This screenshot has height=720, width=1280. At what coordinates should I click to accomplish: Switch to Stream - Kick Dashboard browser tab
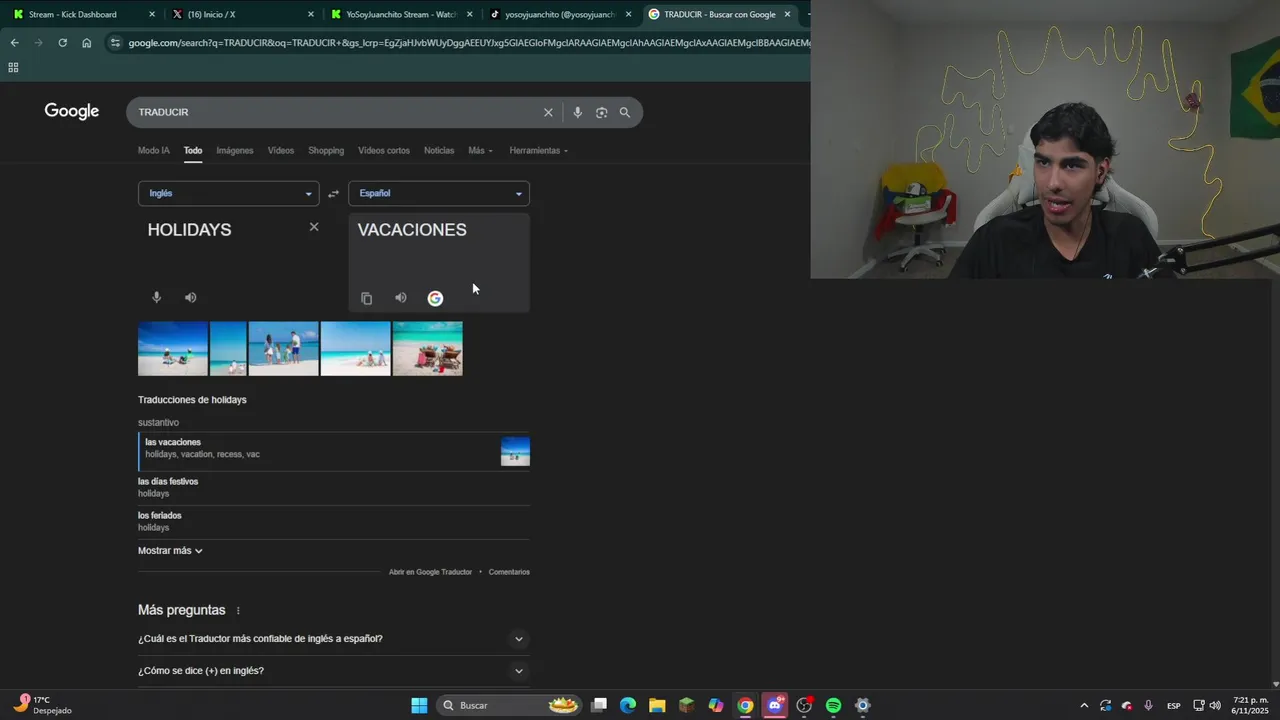82,14
